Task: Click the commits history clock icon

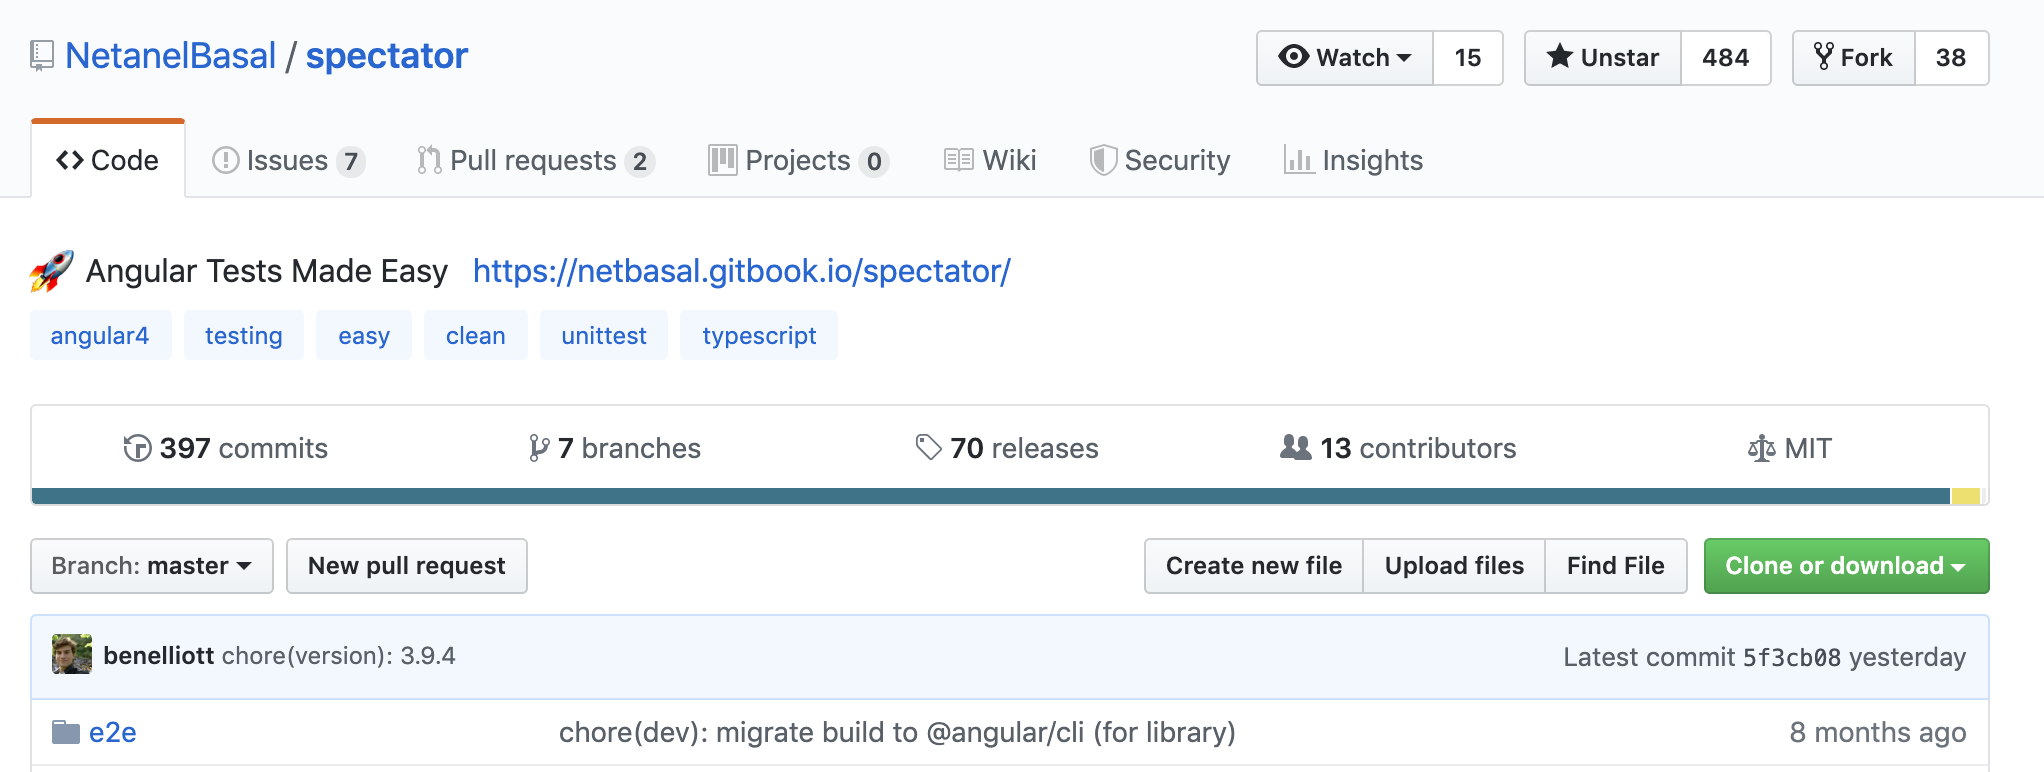Action: 137,448
